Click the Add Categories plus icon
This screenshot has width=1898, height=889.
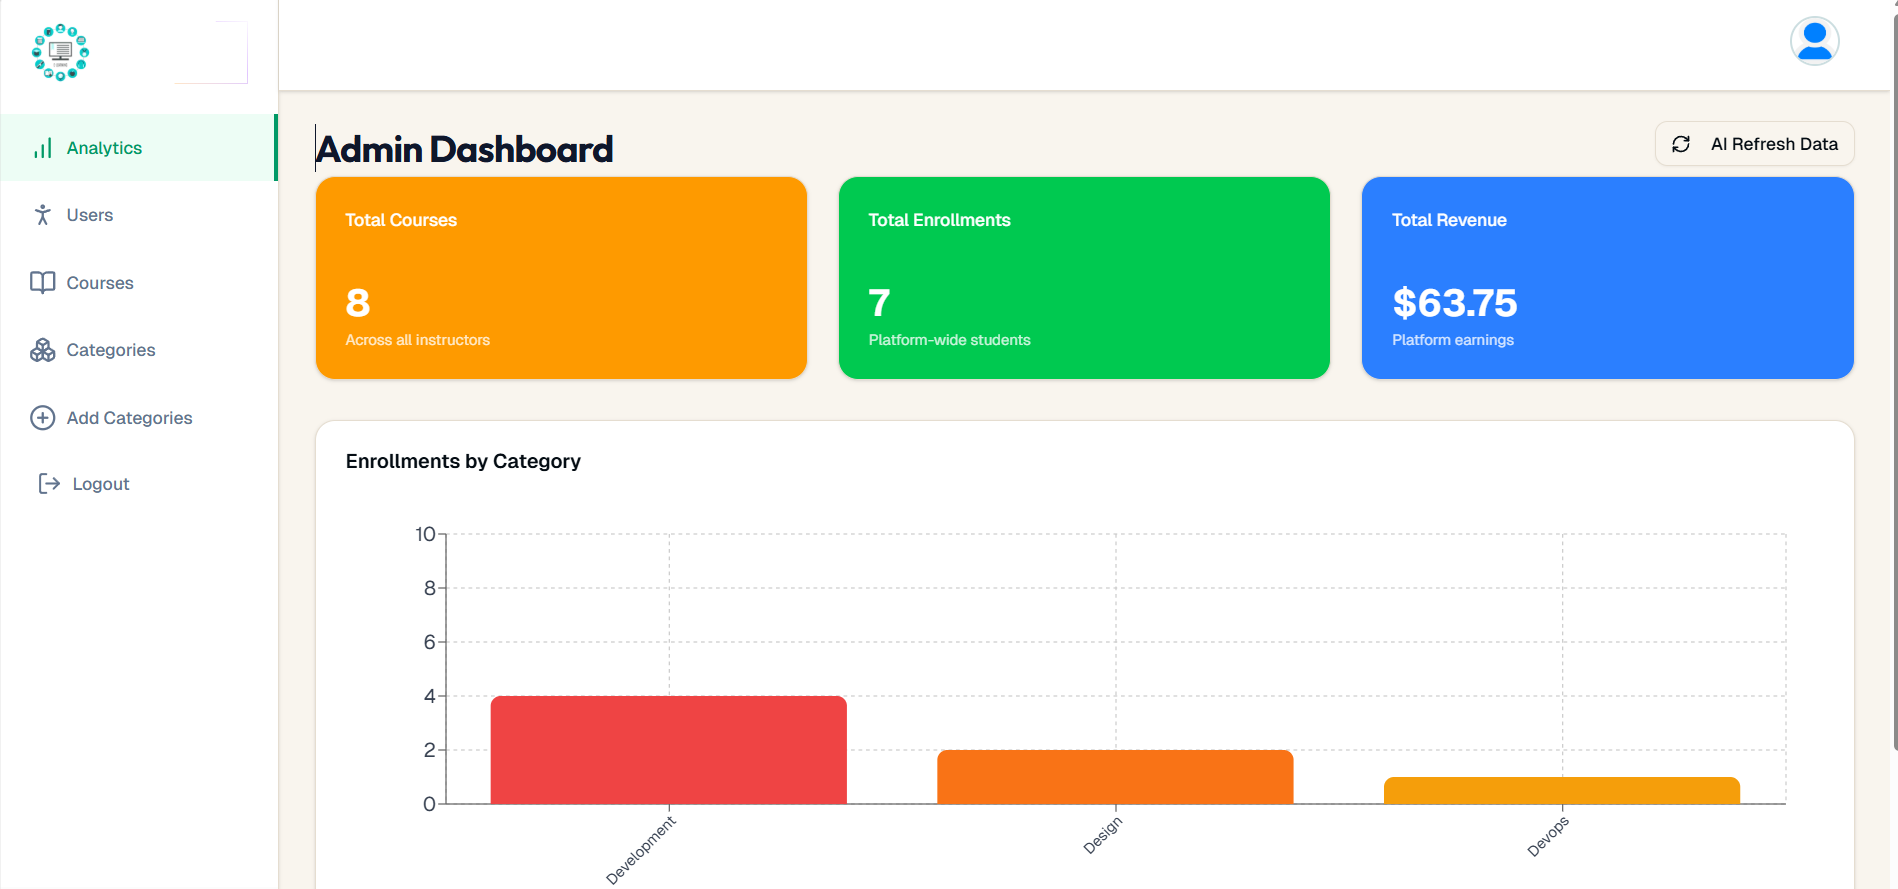coord(42,418)
